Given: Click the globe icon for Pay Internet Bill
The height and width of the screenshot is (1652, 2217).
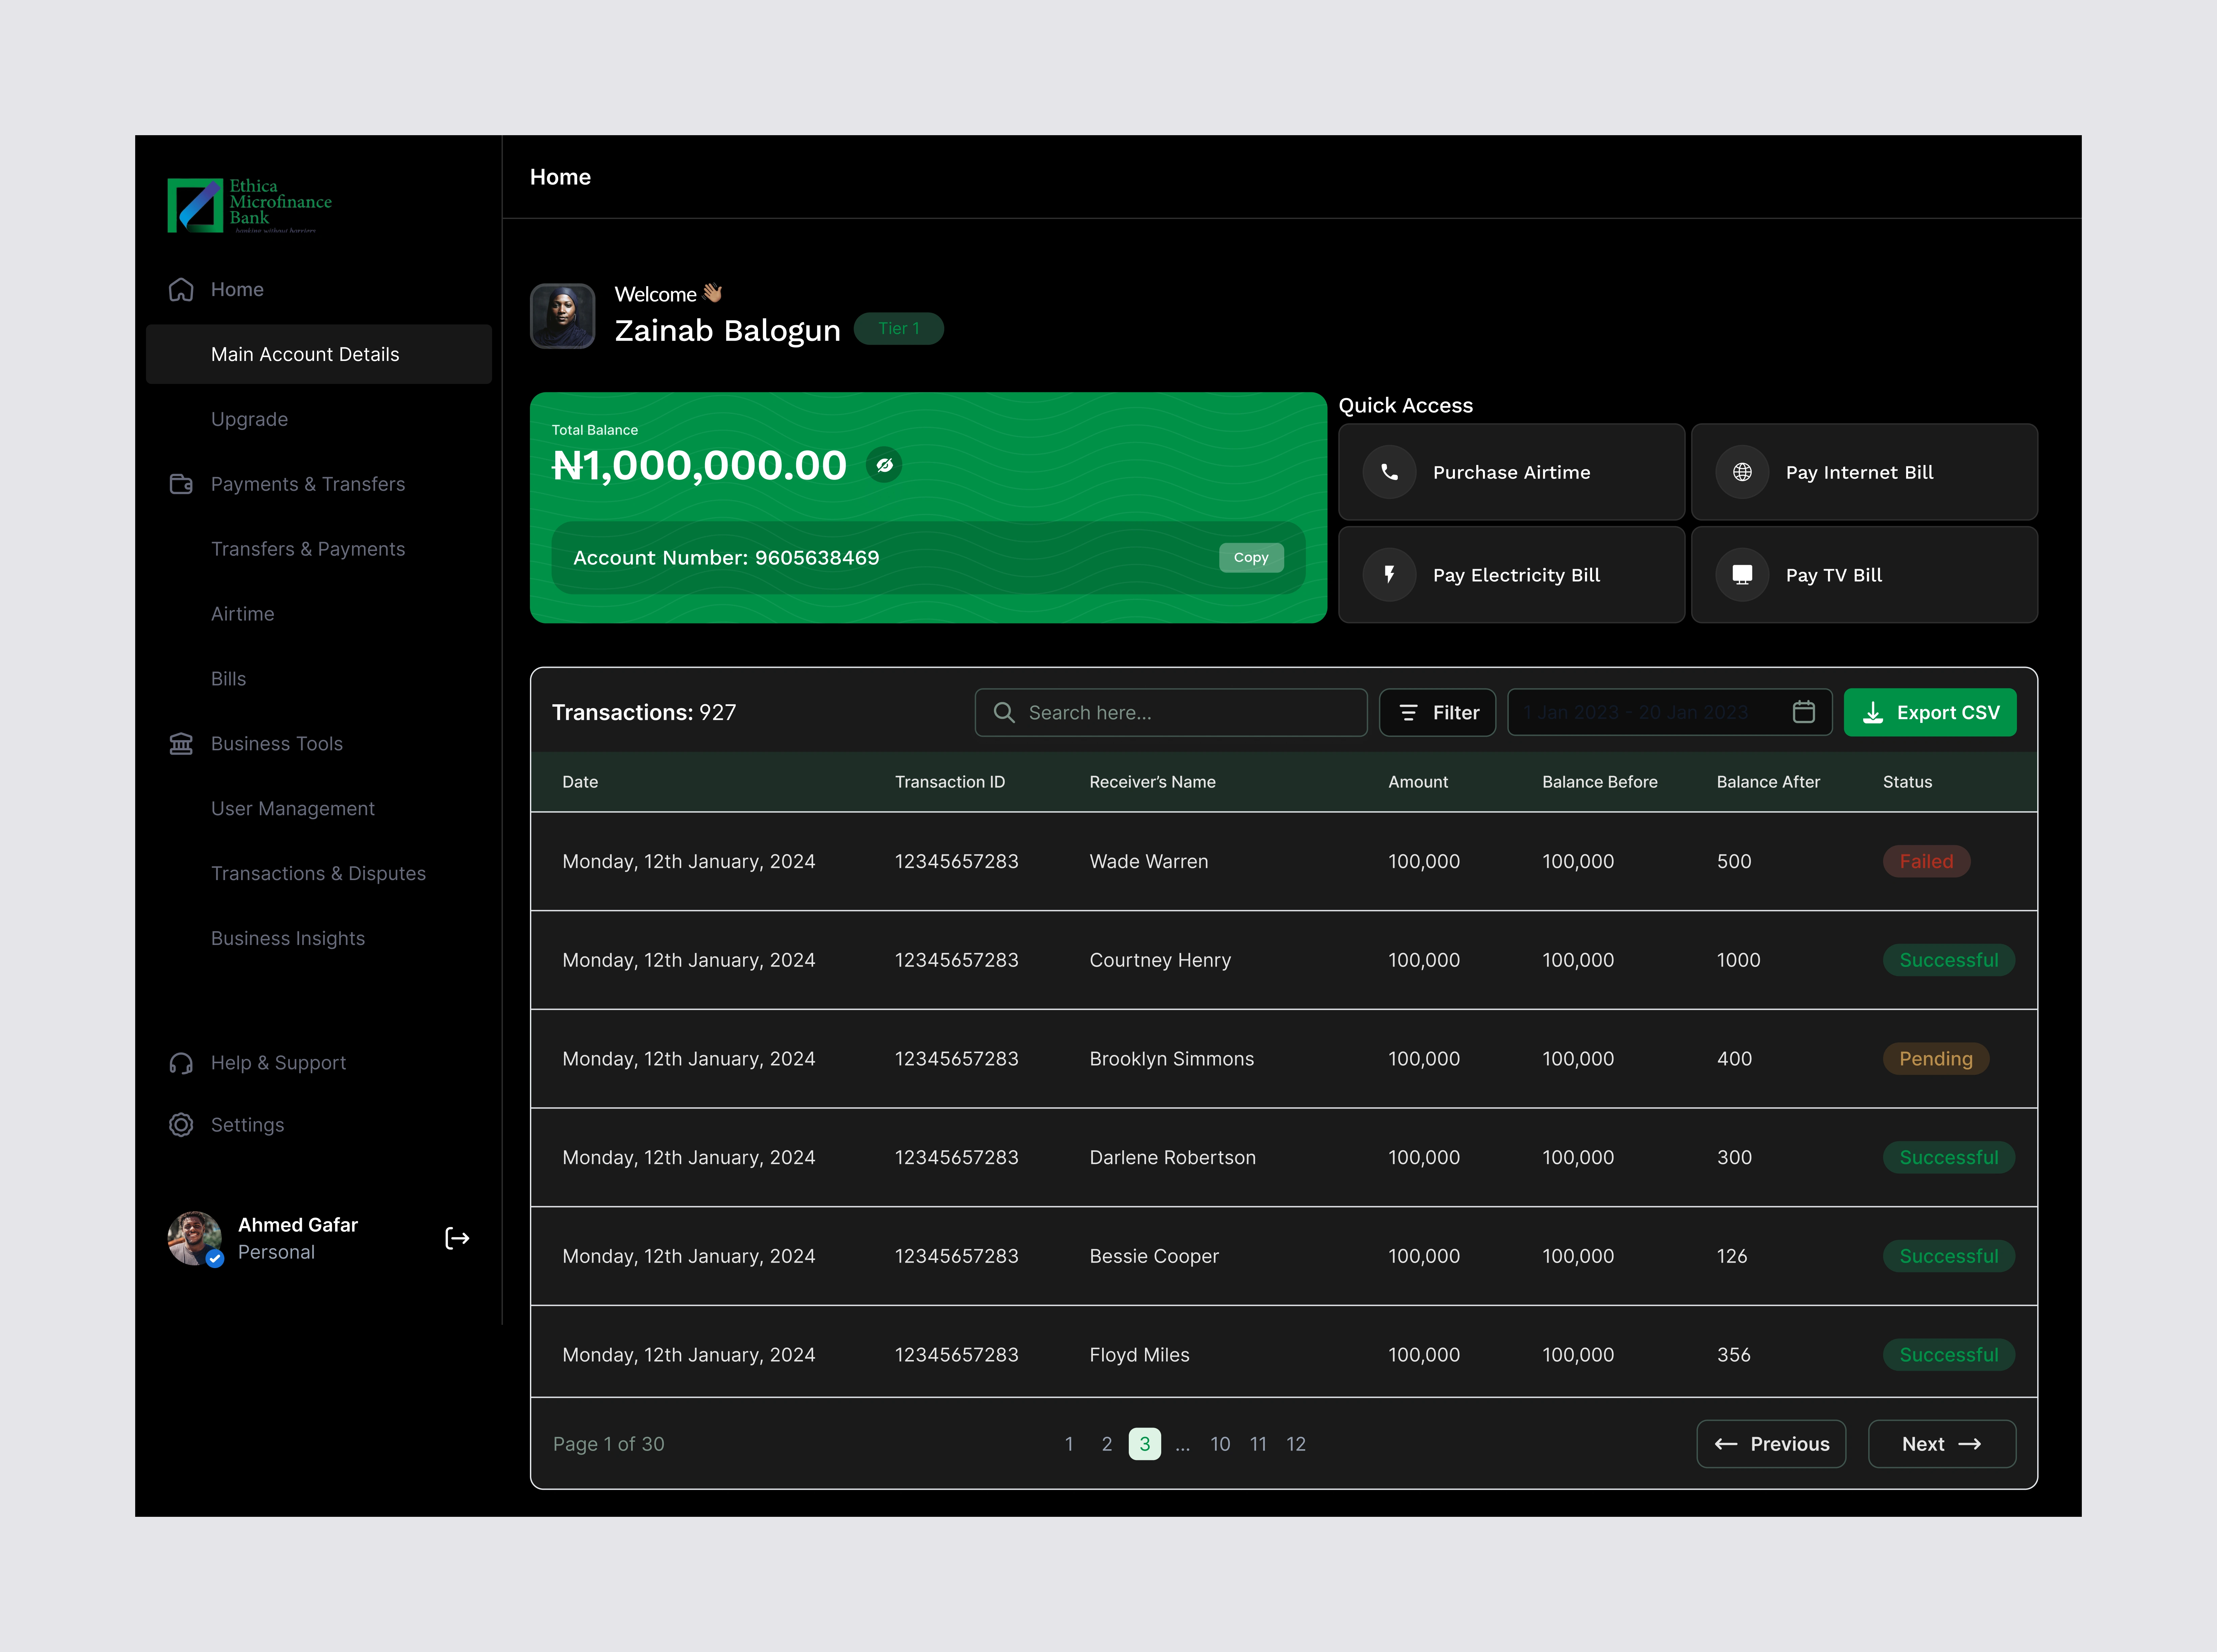Looking at the screenshot, I should pyautogui.click(x=1742, y=472).
